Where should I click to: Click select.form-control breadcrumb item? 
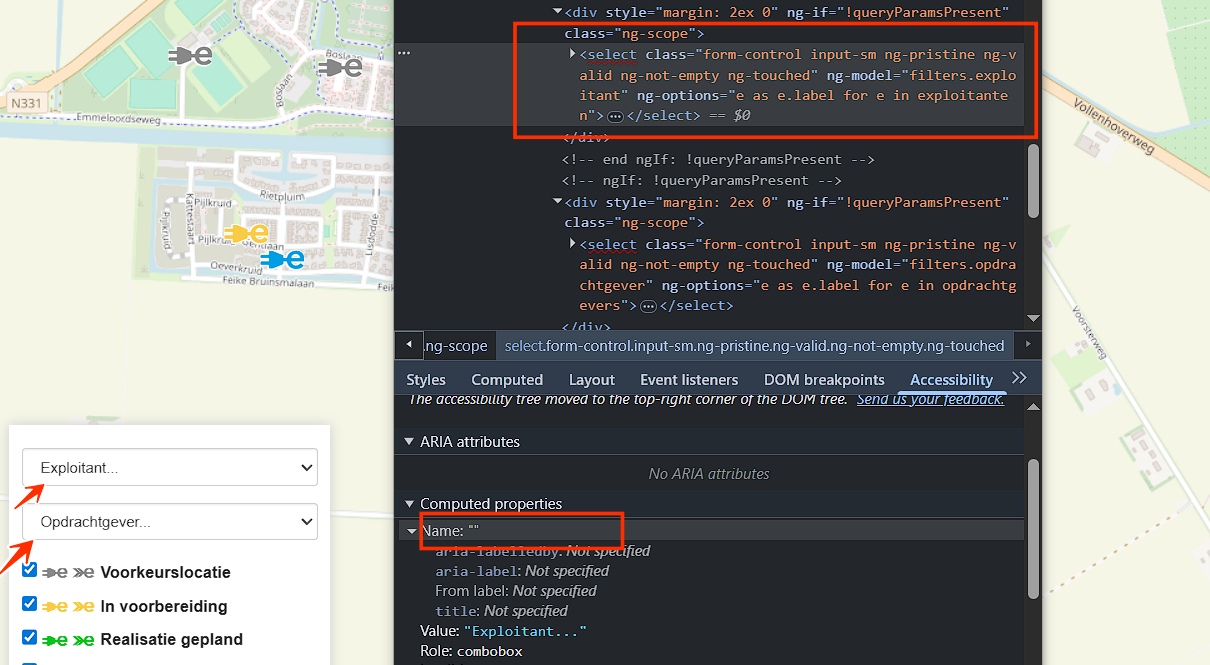(x=754, y=346)
